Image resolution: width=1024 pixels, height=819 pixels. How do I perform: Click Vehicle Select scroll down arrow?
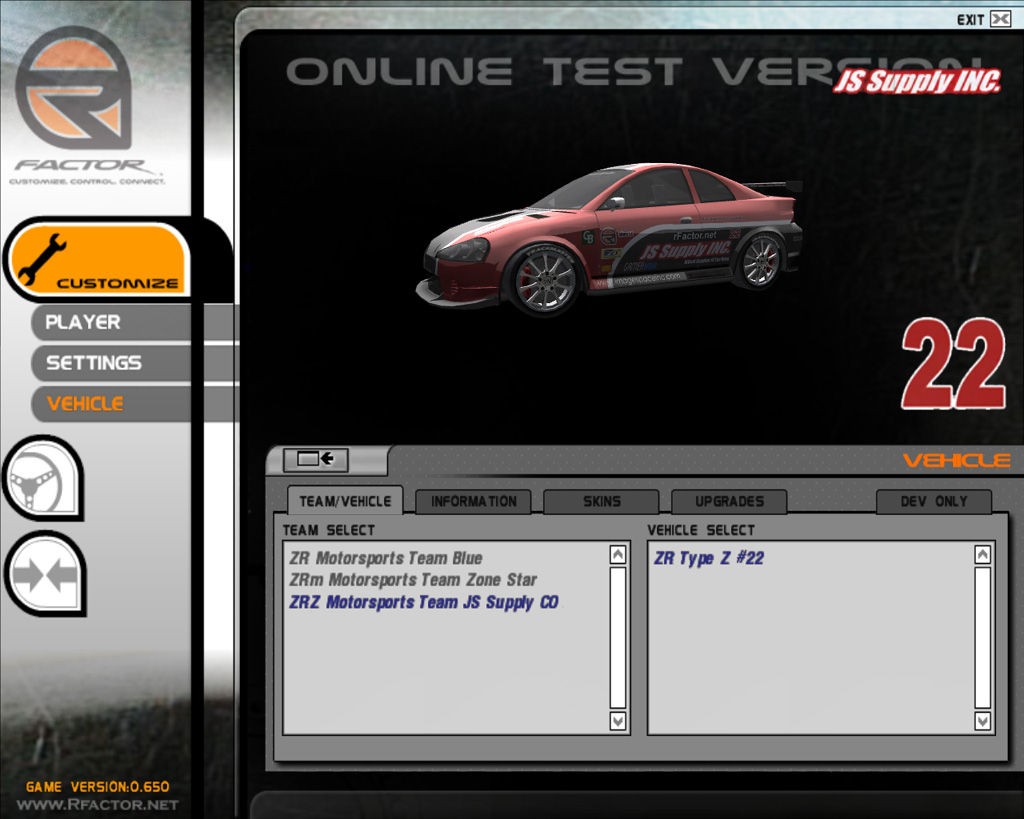point(983,720)
